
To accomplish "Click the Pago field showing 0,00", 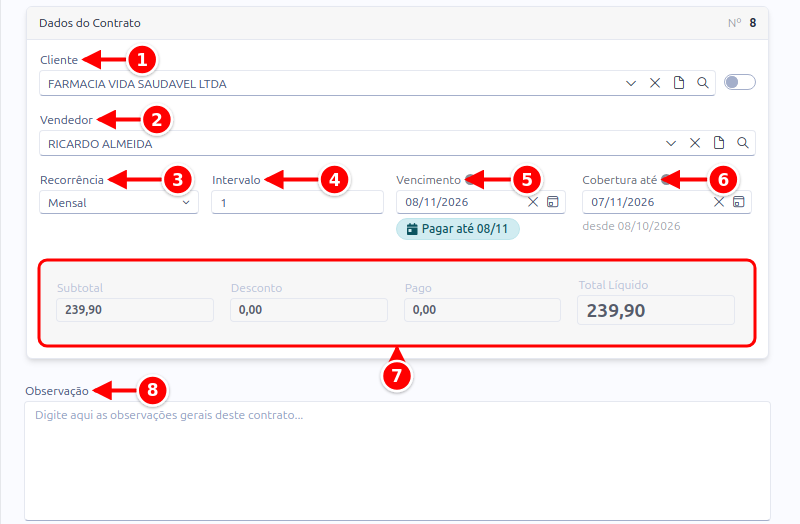I will pos(482,310).
